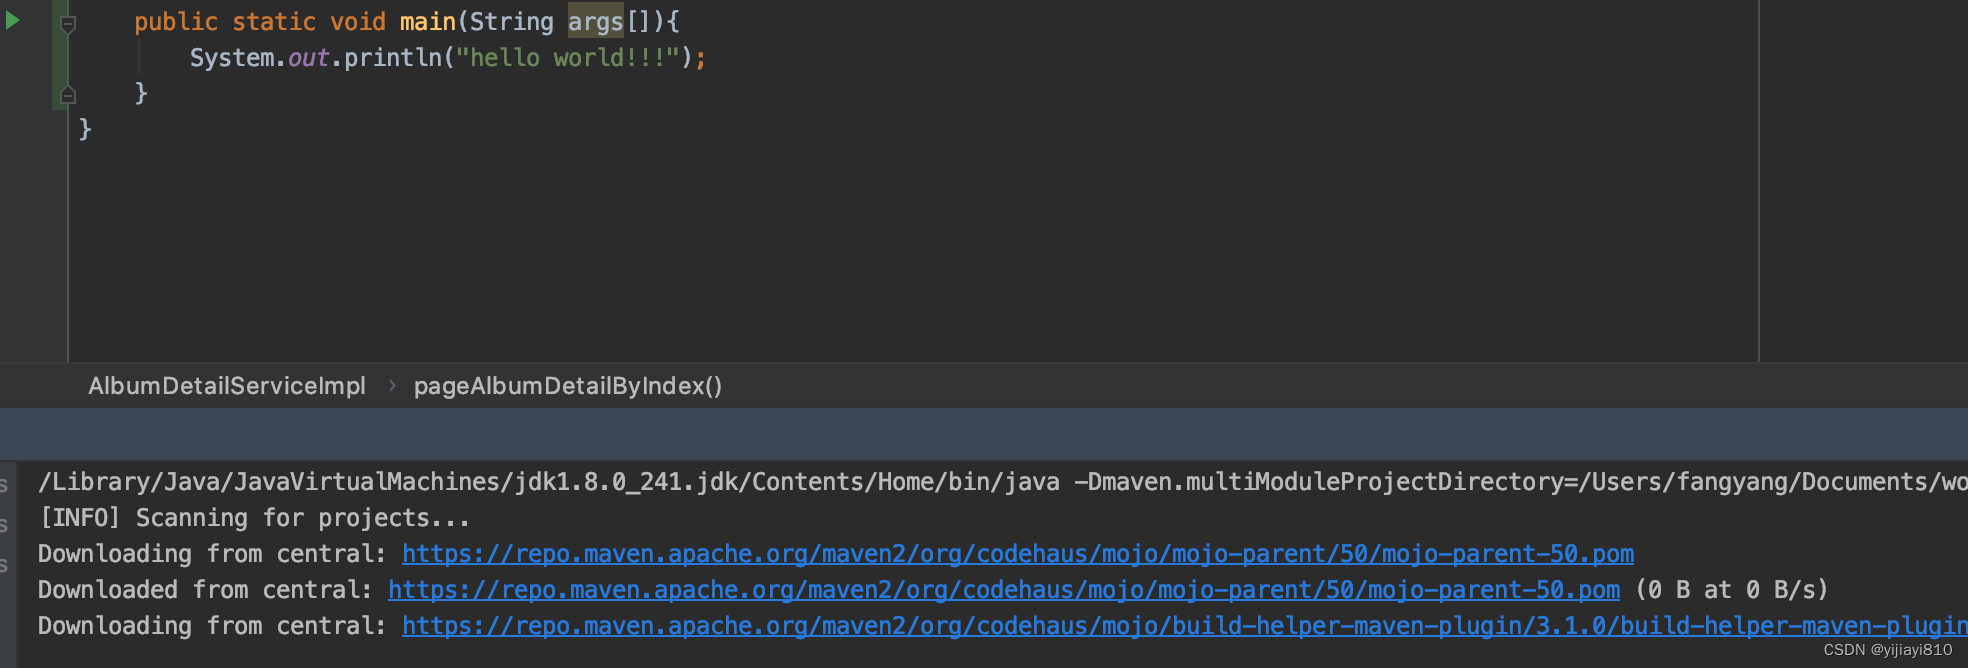
Task: Click the String type in main signature
Action: coord(511,22)
